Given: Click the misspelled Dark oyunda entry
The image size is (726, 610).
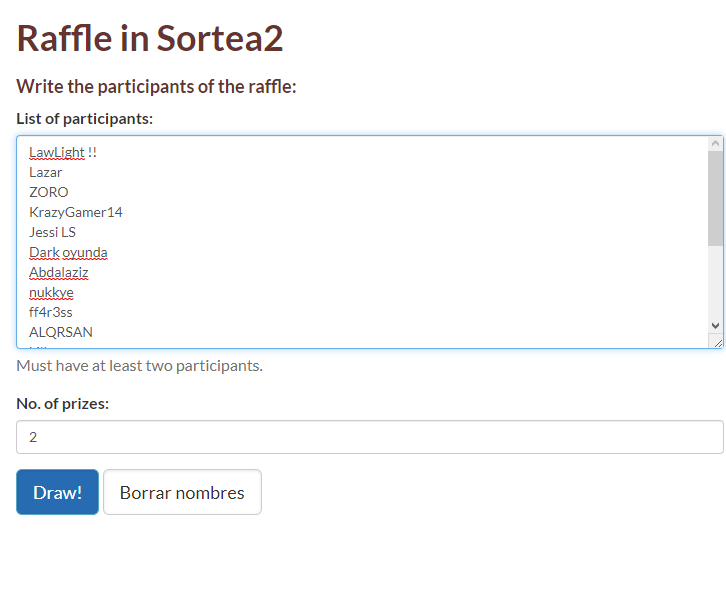Looking at the screenshot, I should pyautogui.click(x=68, y=252).
